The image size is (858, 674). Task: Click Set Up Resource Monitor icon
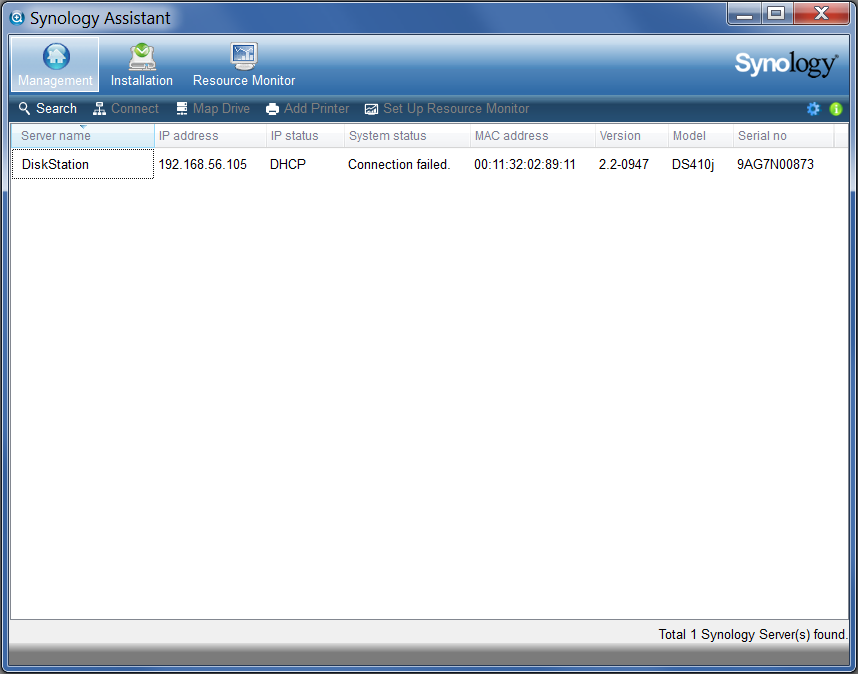[x=371, y=109]
